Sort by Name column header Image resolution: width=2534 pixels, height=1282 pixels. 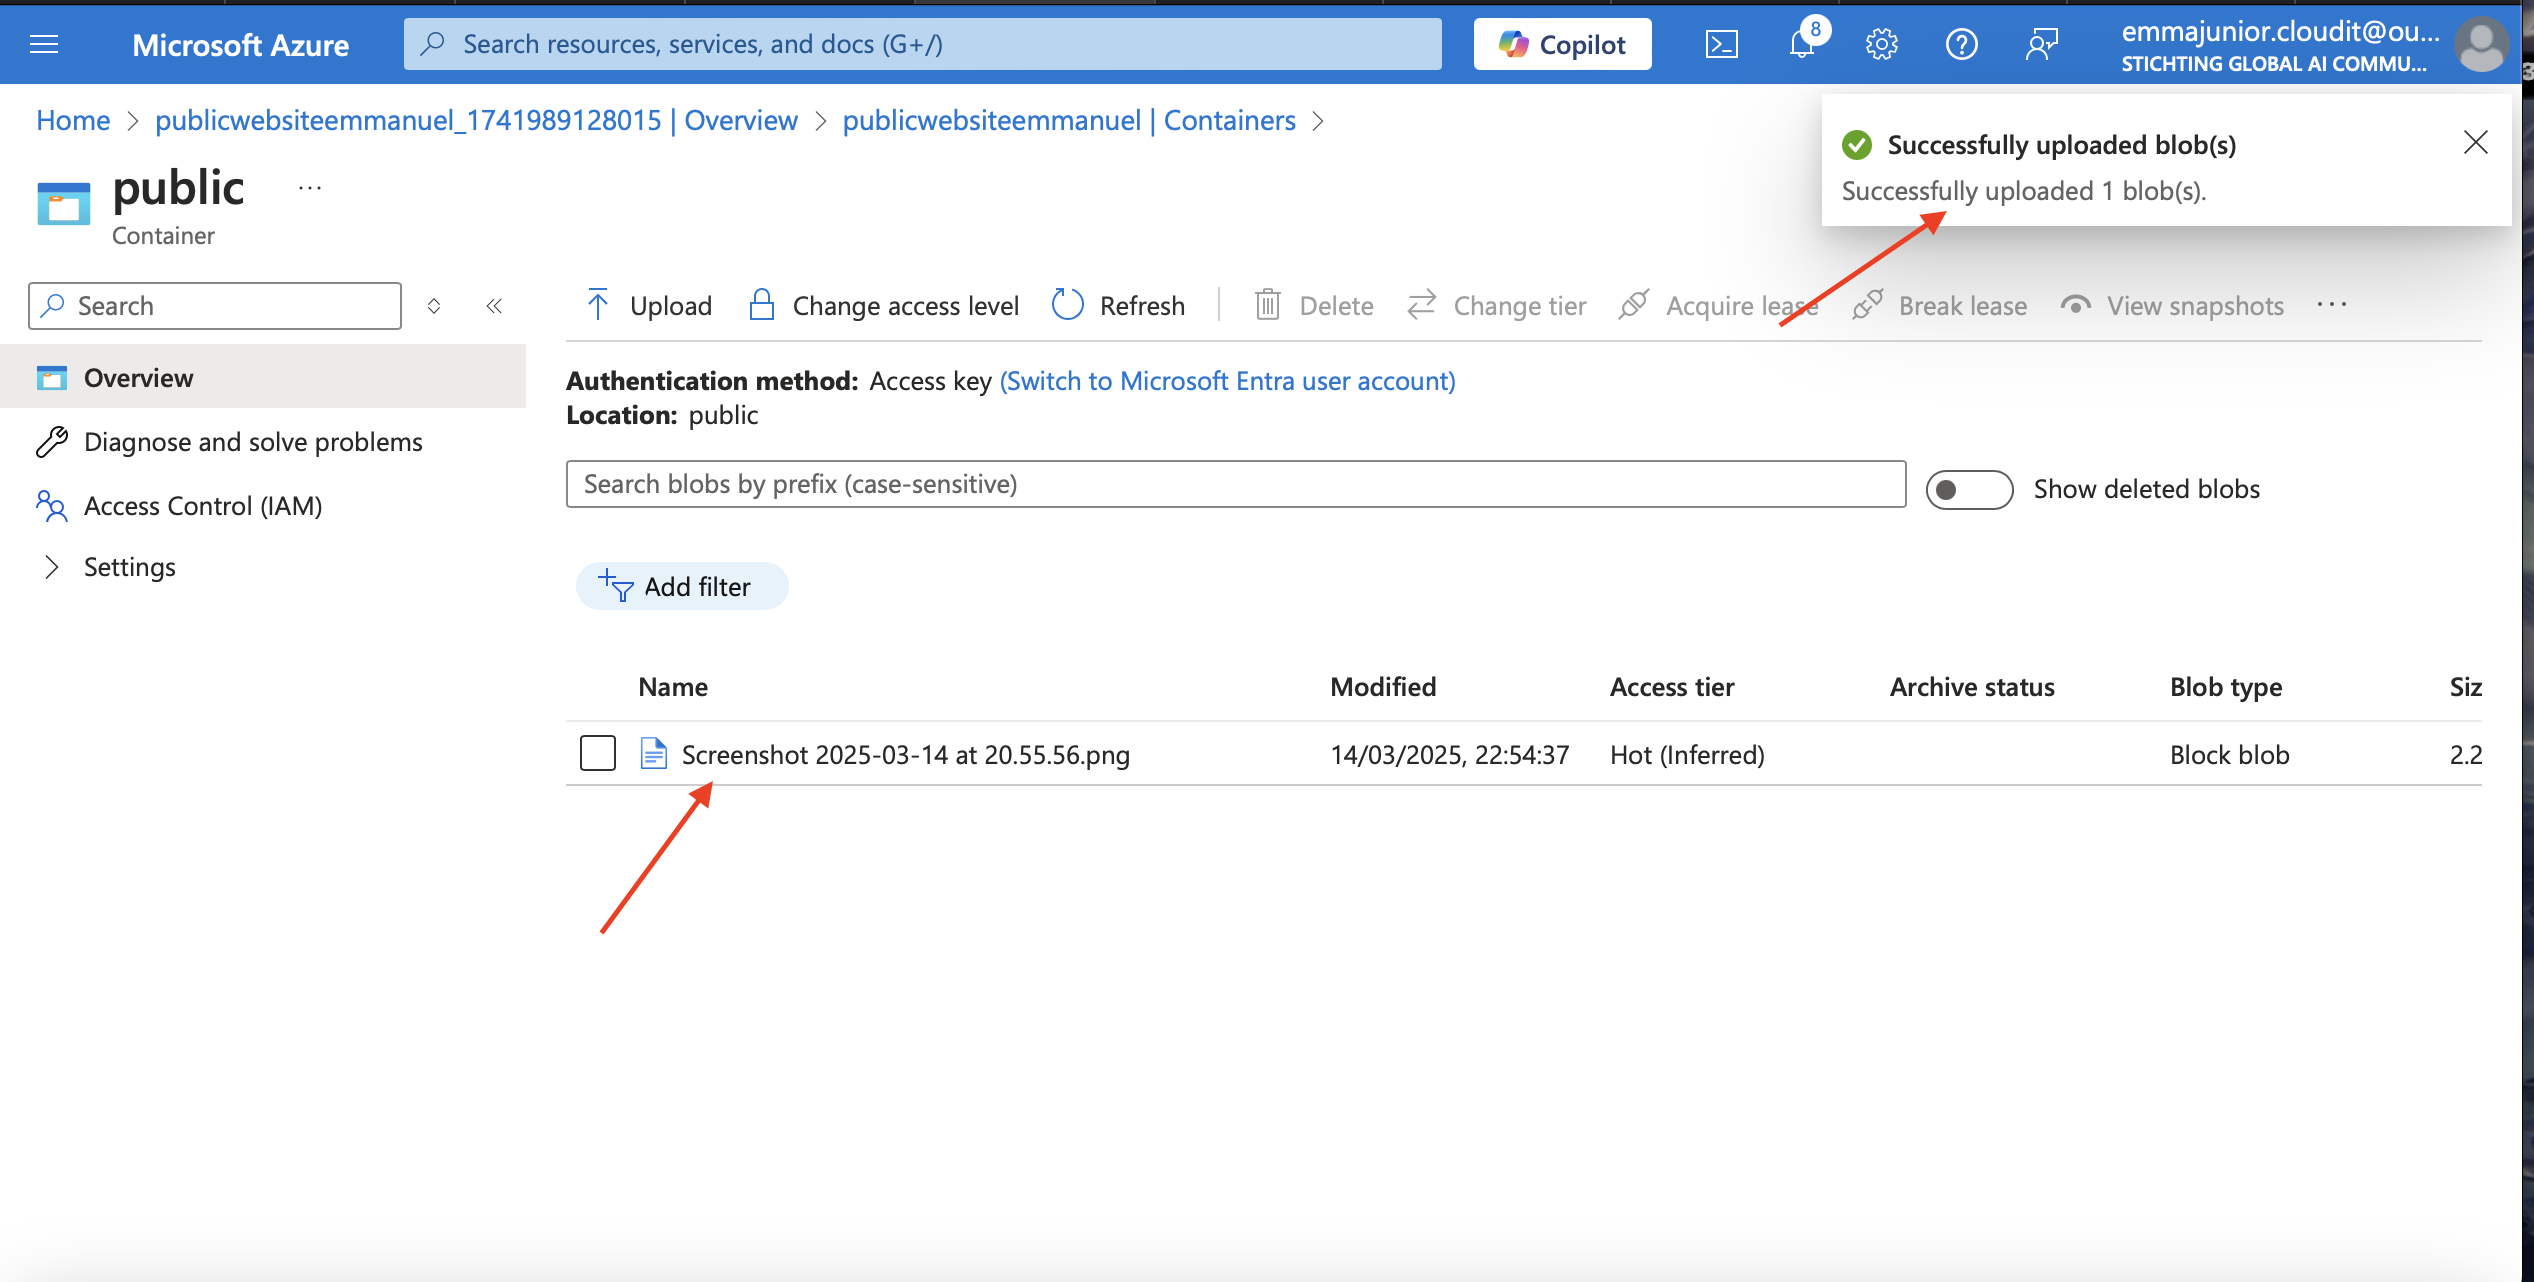[x=673, y=687]
